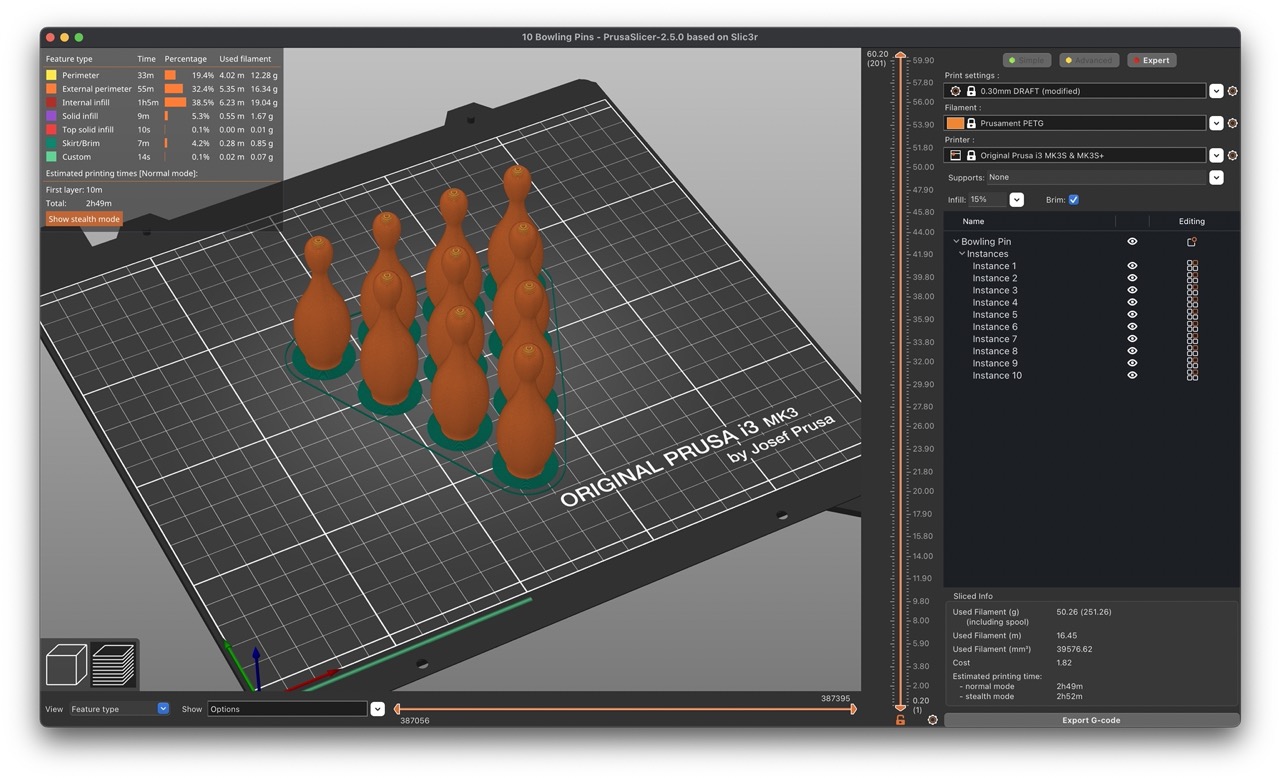Click the editing icon for Instance 1
This screenshot has height=780, width=1280.
pos(1192,266)
